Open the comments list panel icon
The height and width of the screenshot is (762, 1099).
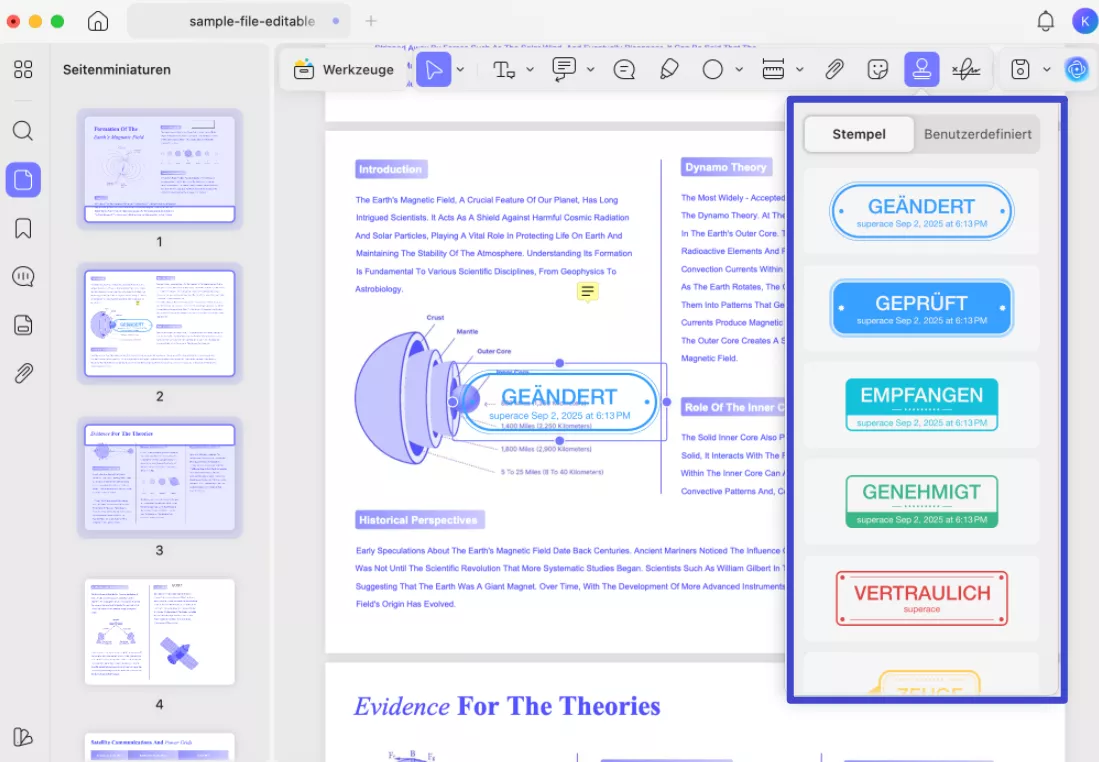click(x=23, y=277)
